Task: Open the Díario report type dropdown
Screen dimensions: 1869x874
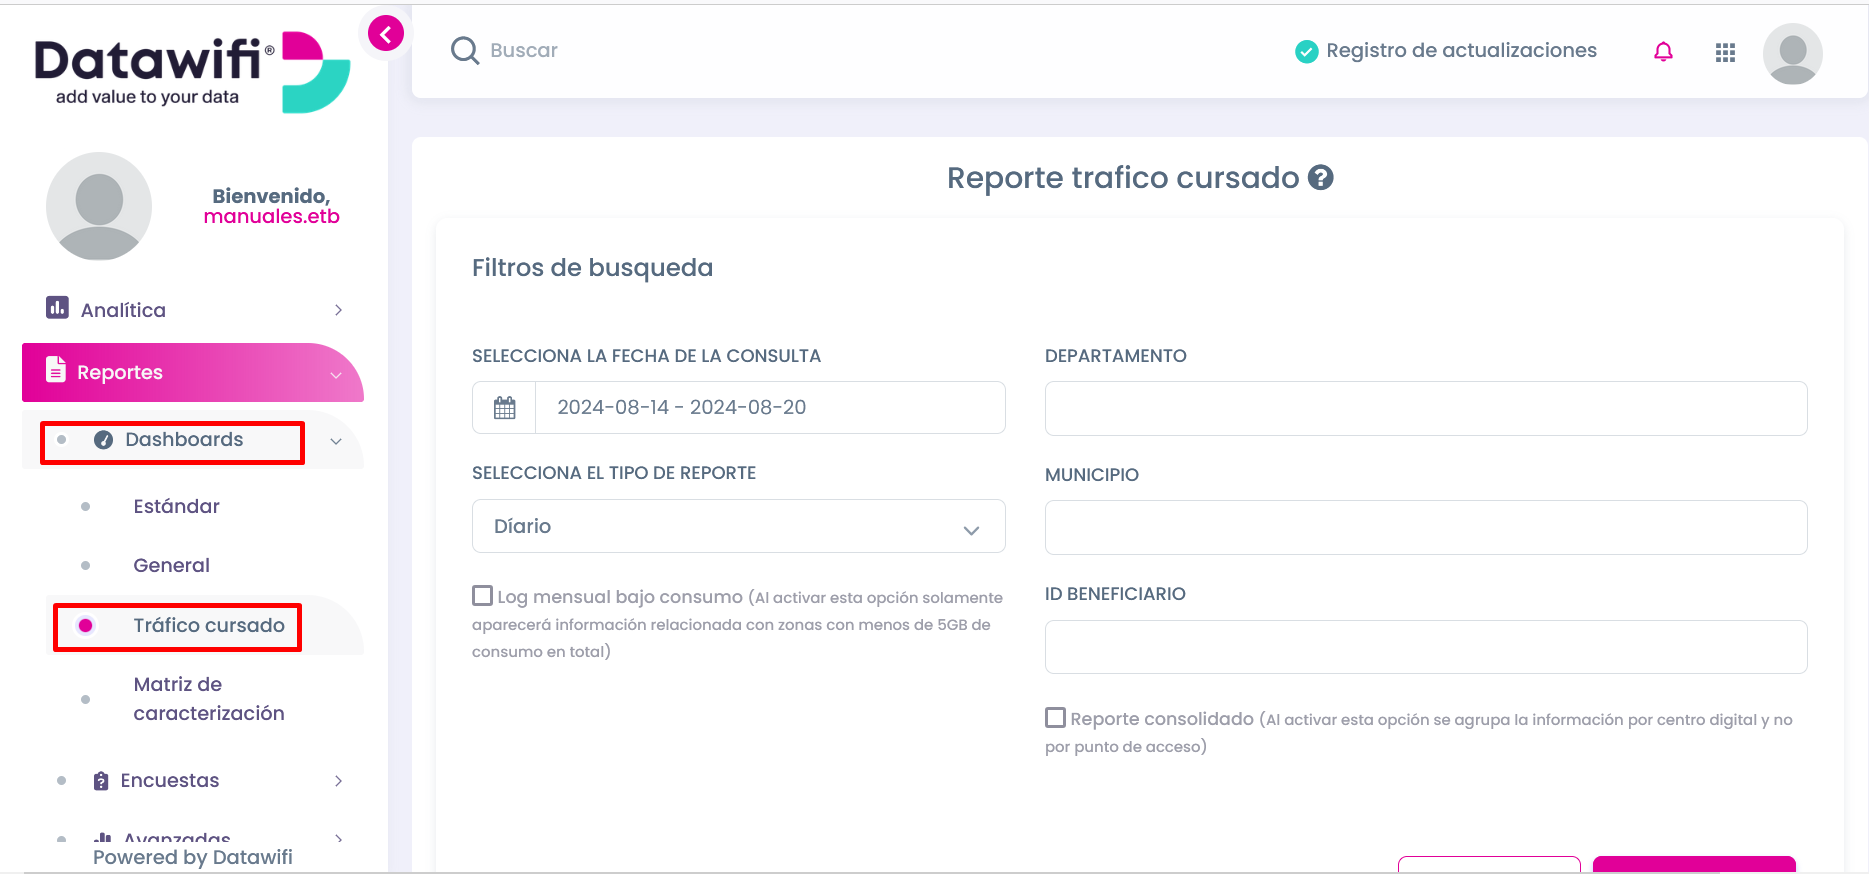Action: [x=738, y=526]
